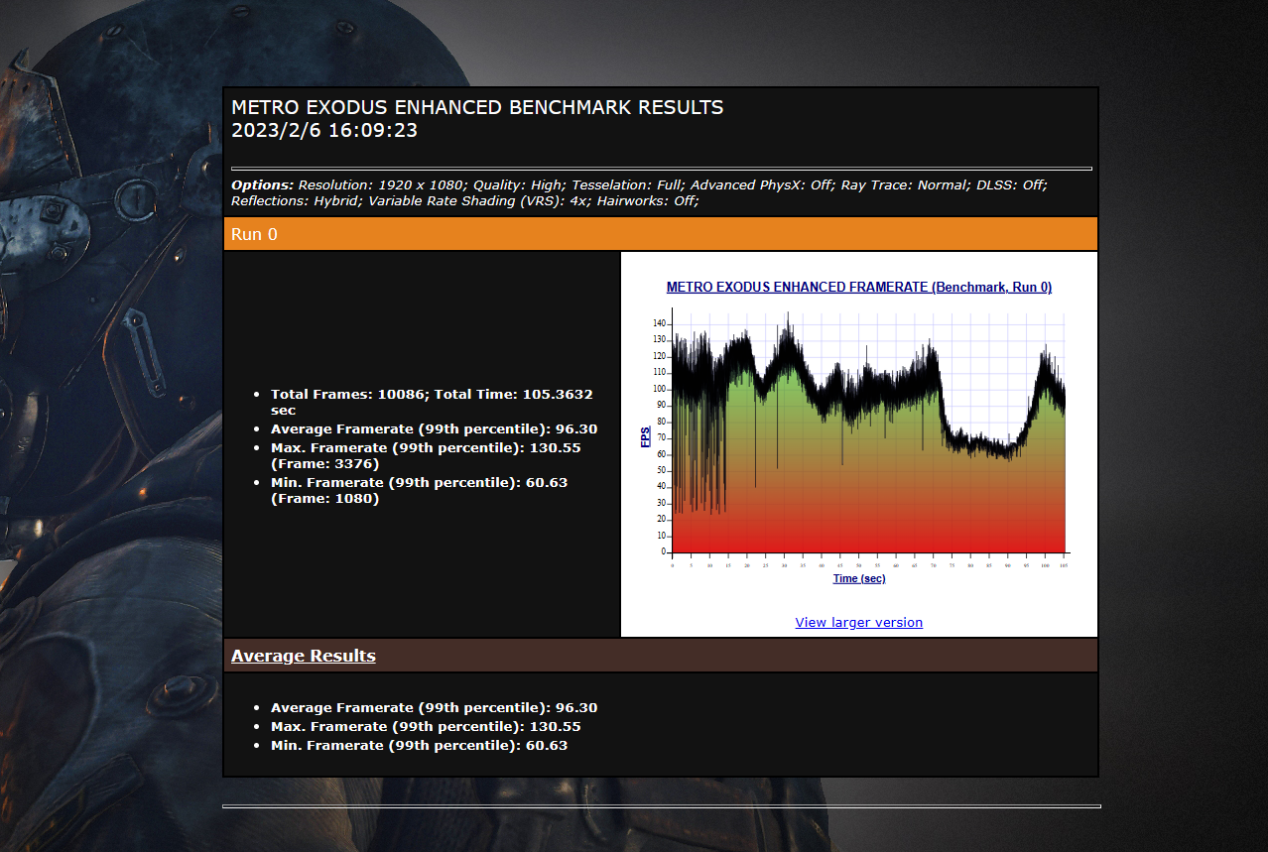Click the horizontal divider below the timestamp
Screen dimensions: 1268x852
(x=661, y=168)
